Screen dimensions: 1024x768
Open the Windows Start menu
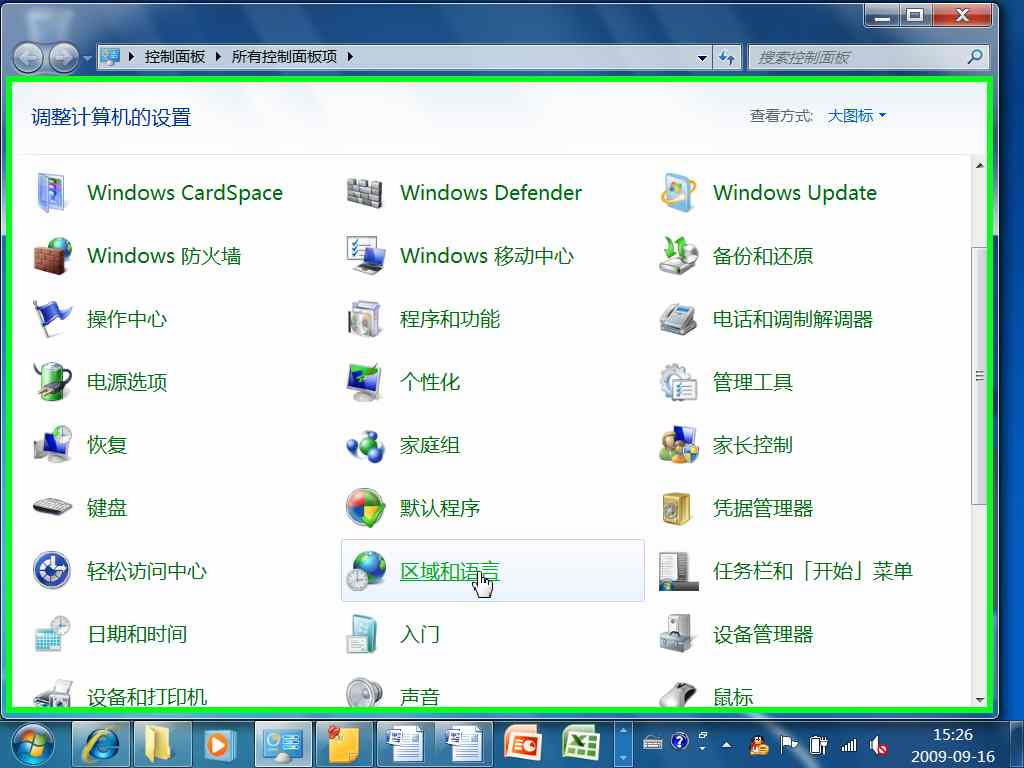click(x=33, y=744)
